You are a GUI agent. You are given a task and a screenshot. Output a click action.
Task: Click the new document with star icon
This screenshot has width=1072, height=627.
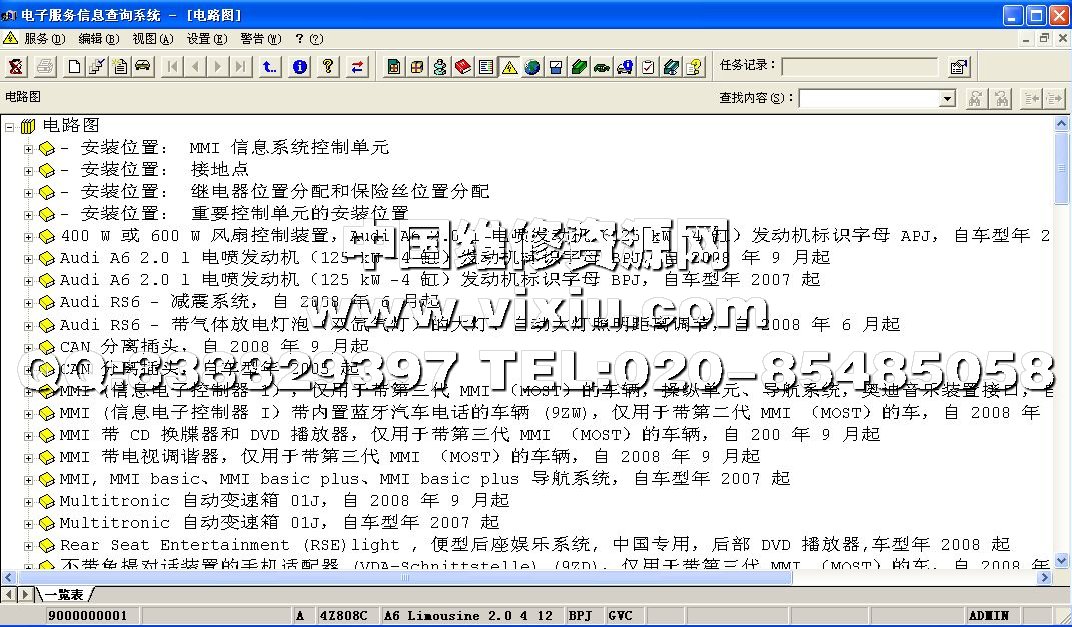pyautogui.click(x=120, y=66)
